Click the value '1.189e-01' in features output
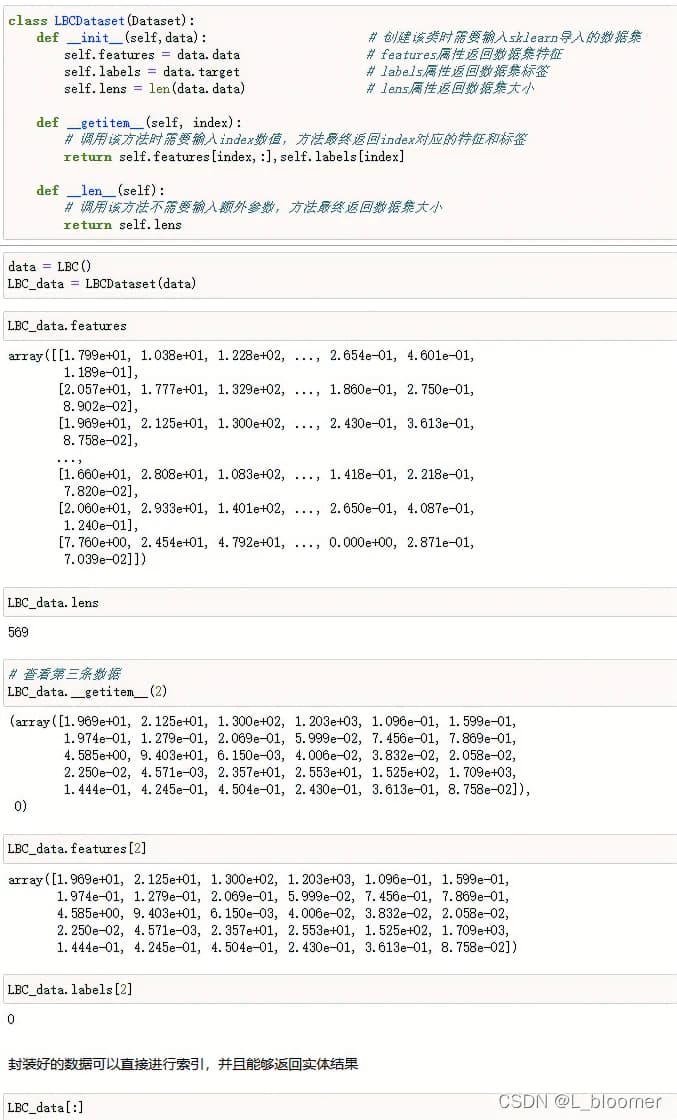 click(x=96, y=372)
